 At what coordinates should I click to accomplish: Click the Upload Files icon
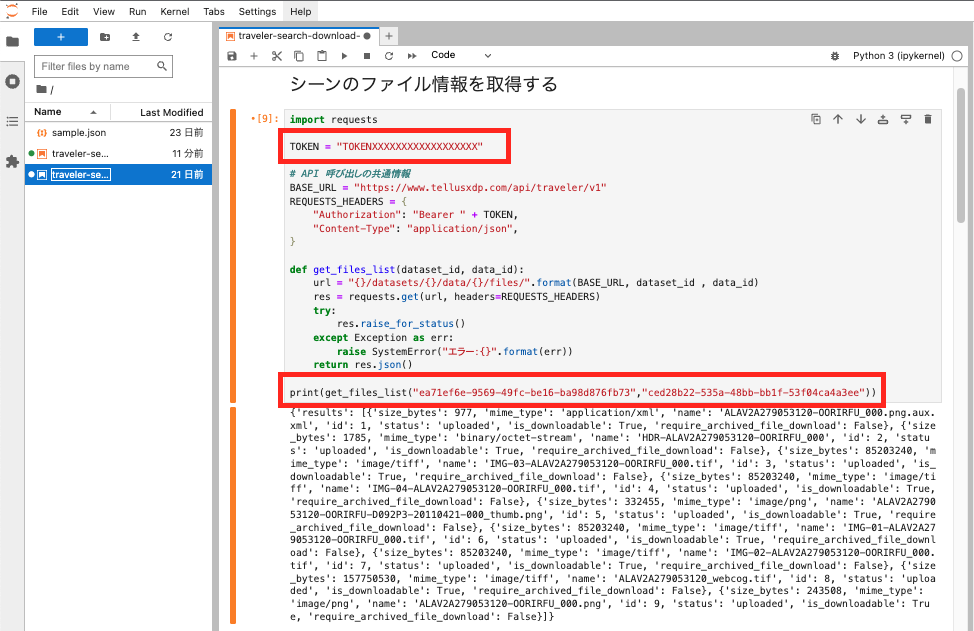pos(136,37)
